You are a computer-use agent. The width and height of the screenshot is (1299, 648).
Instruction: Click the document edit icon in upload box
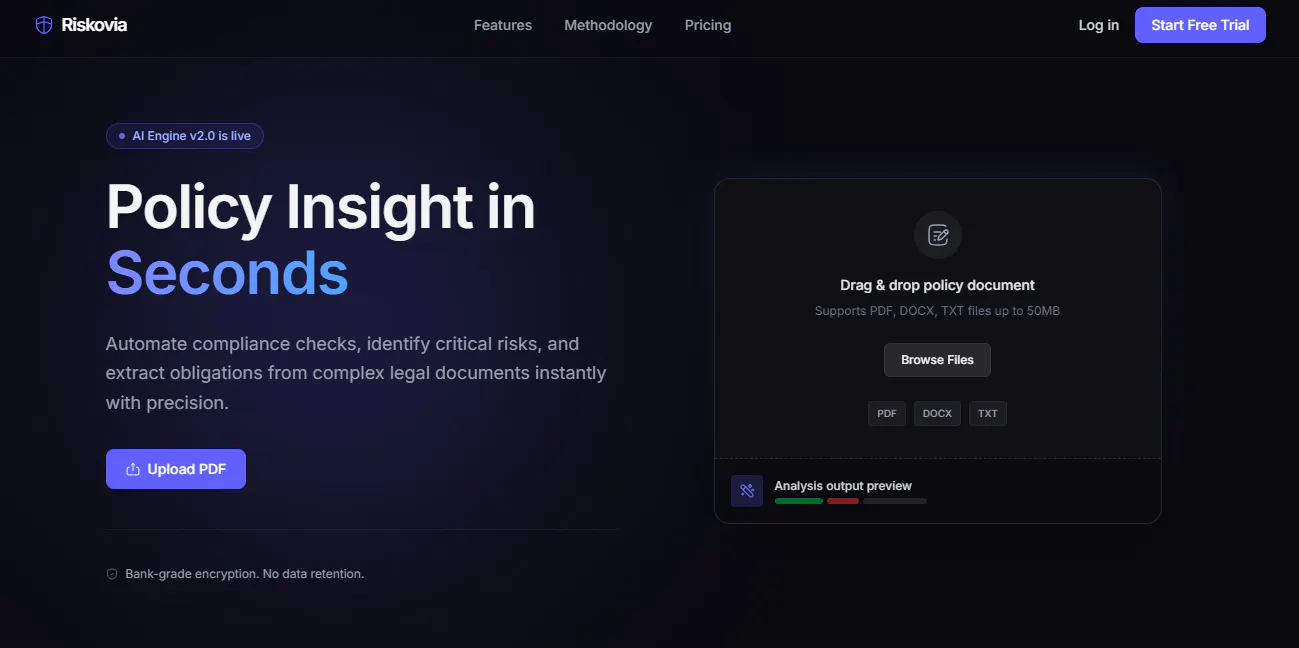[938, 235]
